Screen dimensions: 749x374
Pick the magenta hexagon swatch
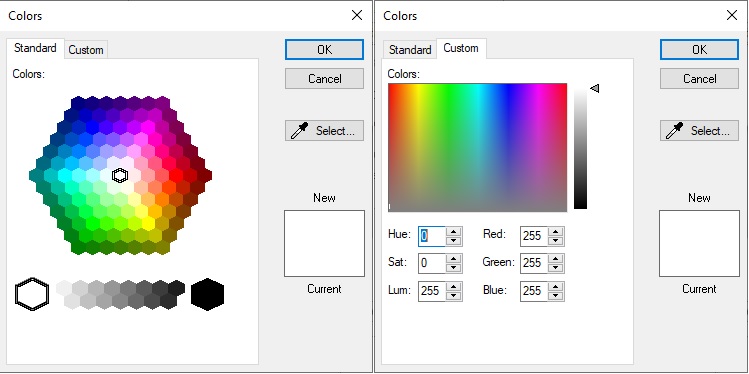pos(148,127)
